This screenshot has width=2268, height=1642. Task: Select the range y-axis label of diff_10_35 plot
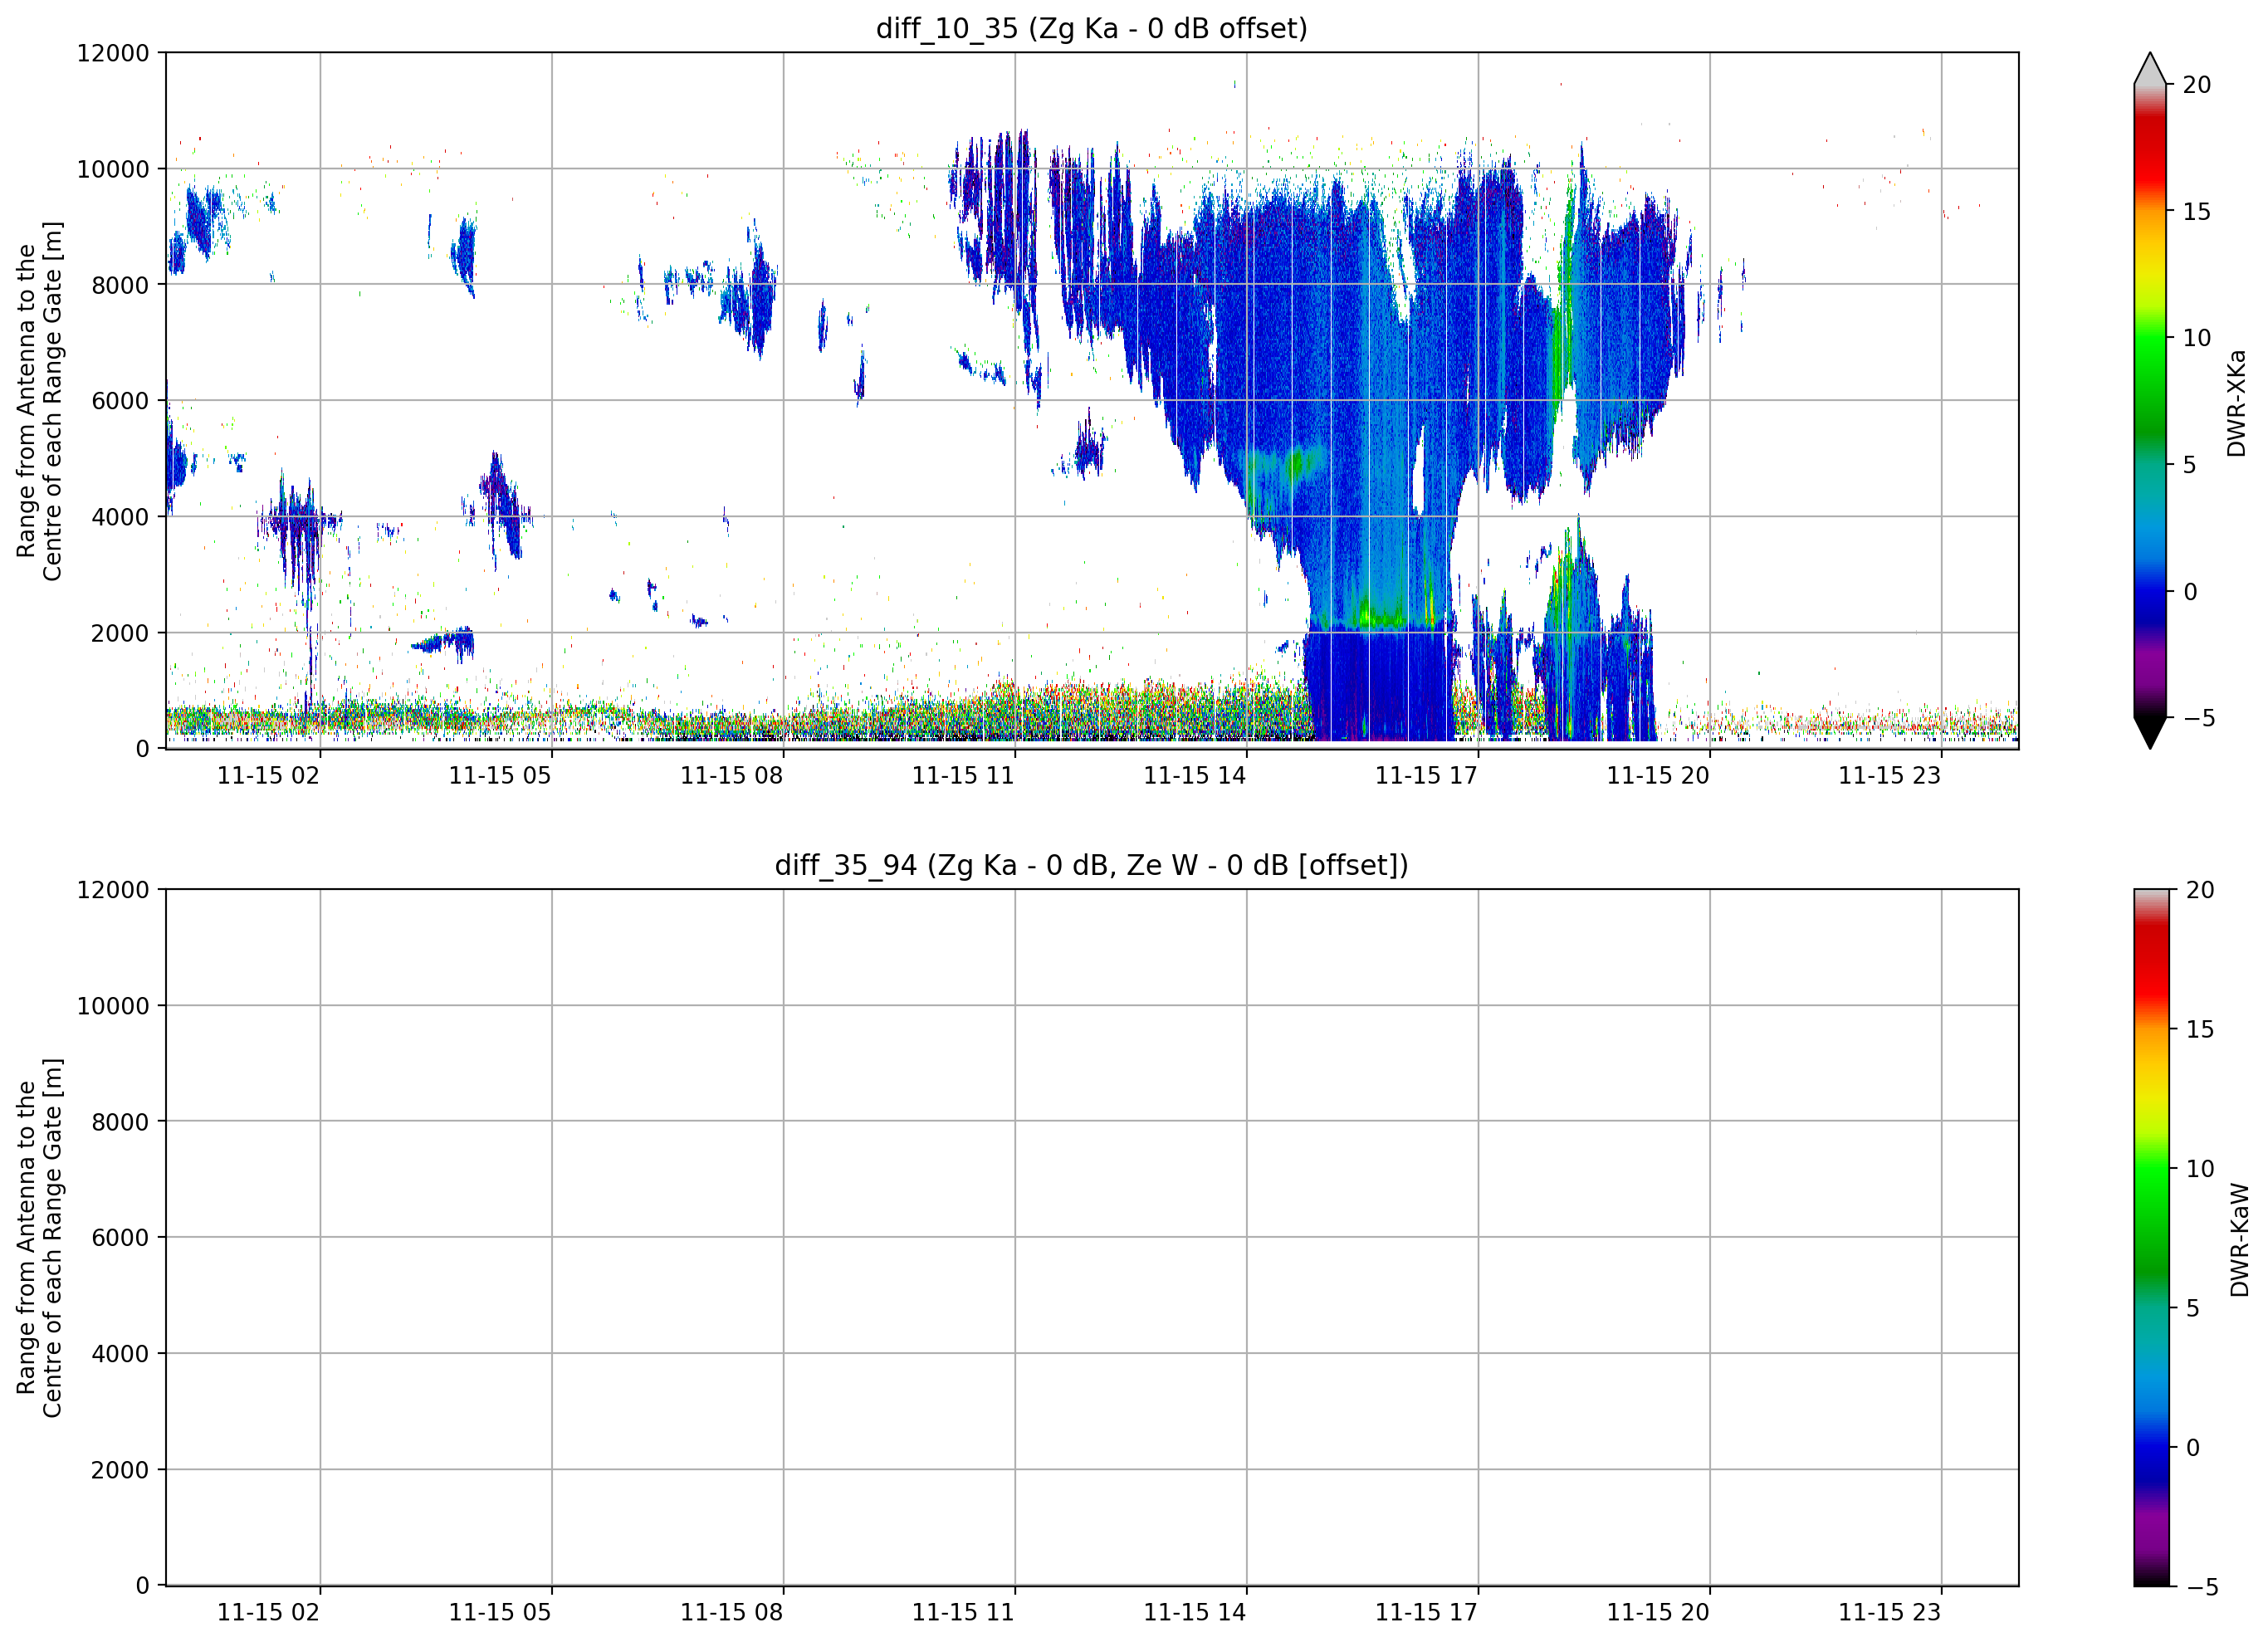click(40, 401)
